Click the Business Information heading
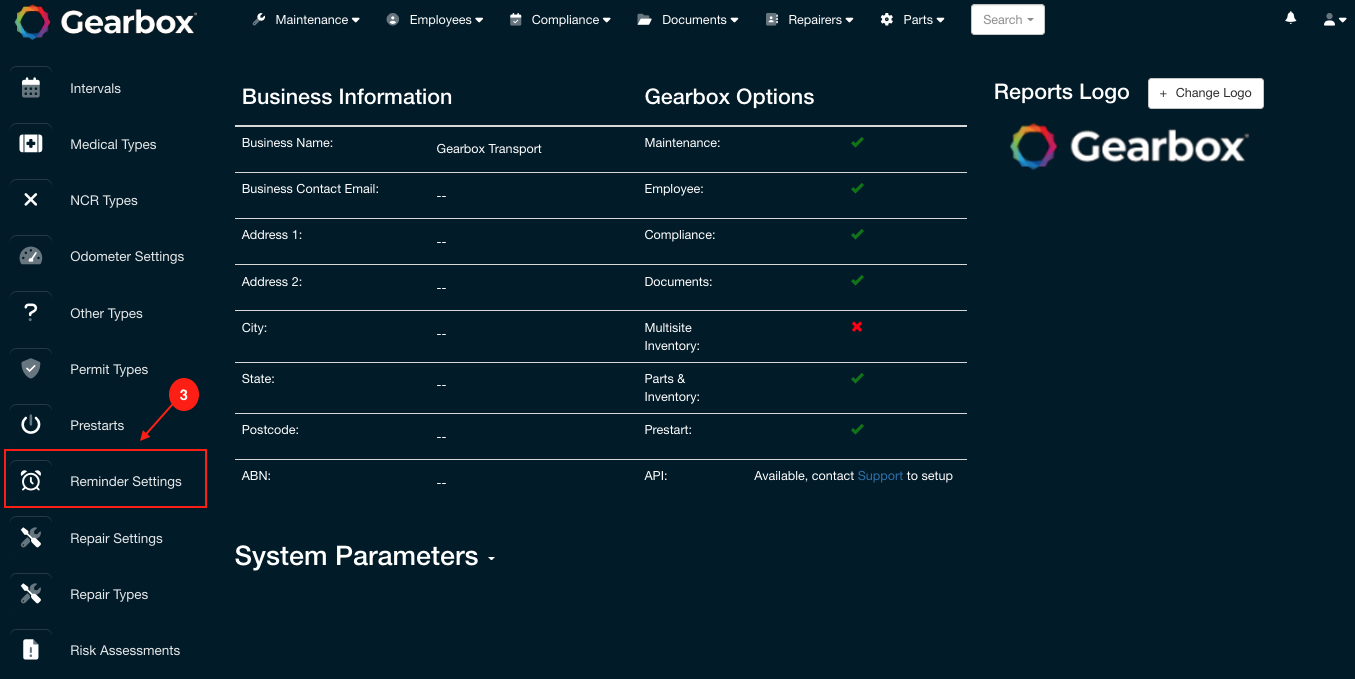 tap(347, 97)
